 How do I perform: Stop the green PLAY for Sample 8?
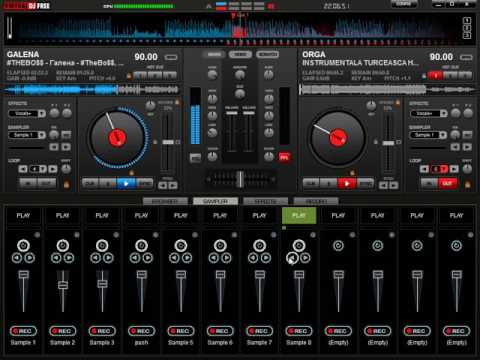tap(299, 216)
